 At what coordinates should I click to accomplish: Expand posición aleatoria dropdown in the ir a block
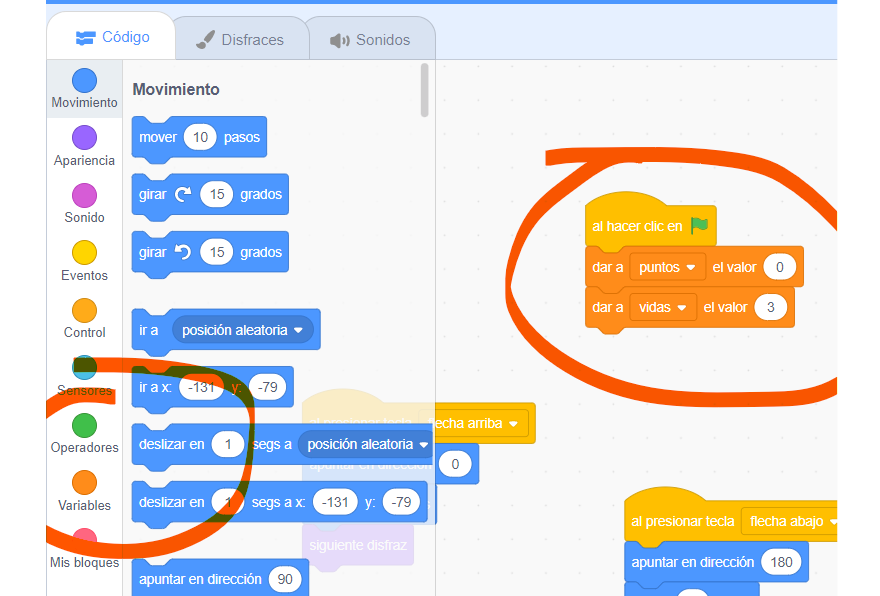(242, 330)
